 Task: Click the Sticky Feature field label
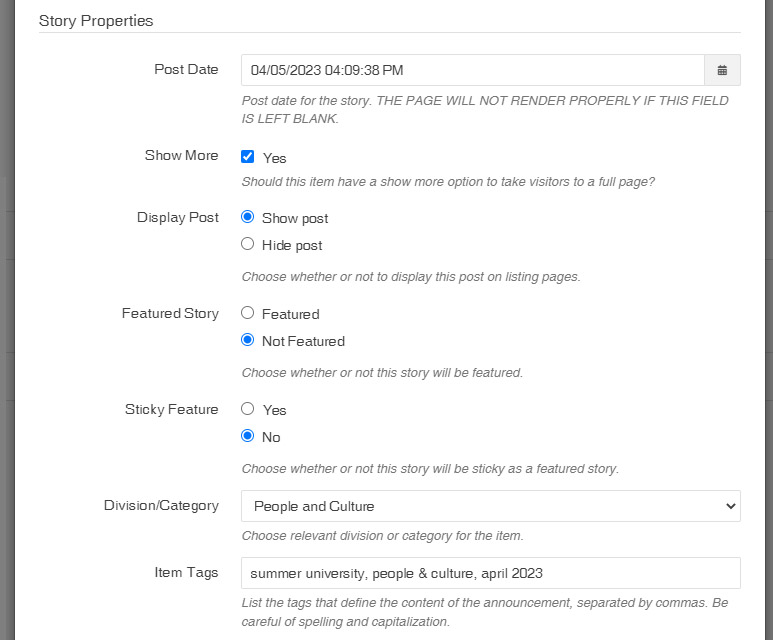pos(172,409)
